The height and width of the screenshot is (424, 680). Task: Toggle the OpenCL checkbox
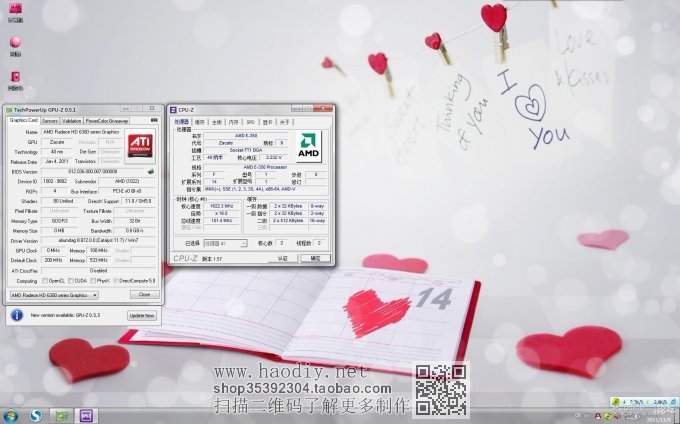coord(47,281)
